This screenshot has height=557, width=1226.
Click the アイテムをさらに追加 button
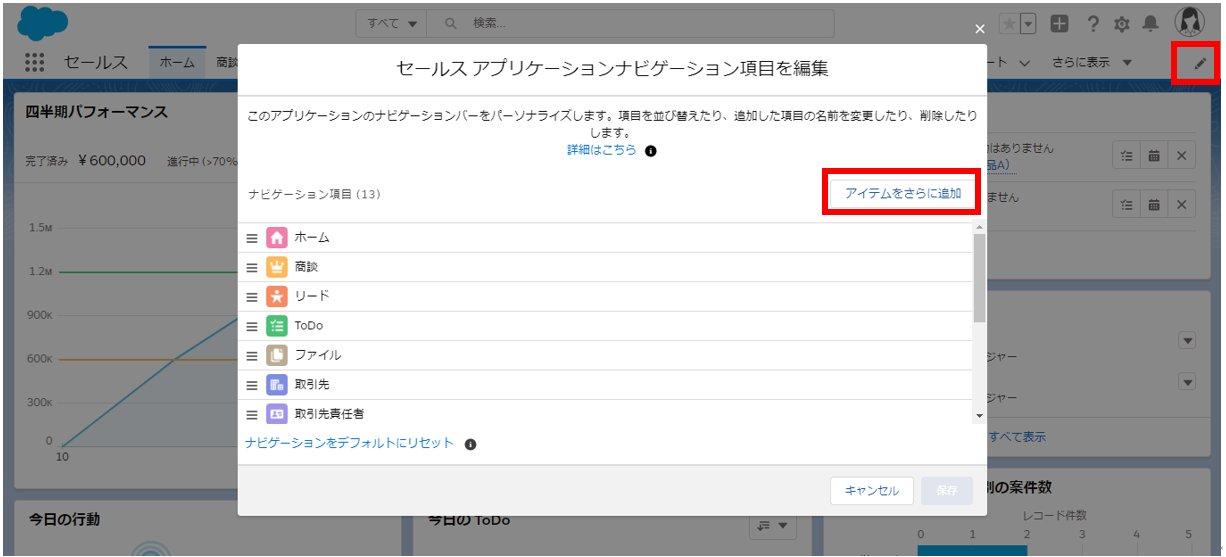(902, 193)
